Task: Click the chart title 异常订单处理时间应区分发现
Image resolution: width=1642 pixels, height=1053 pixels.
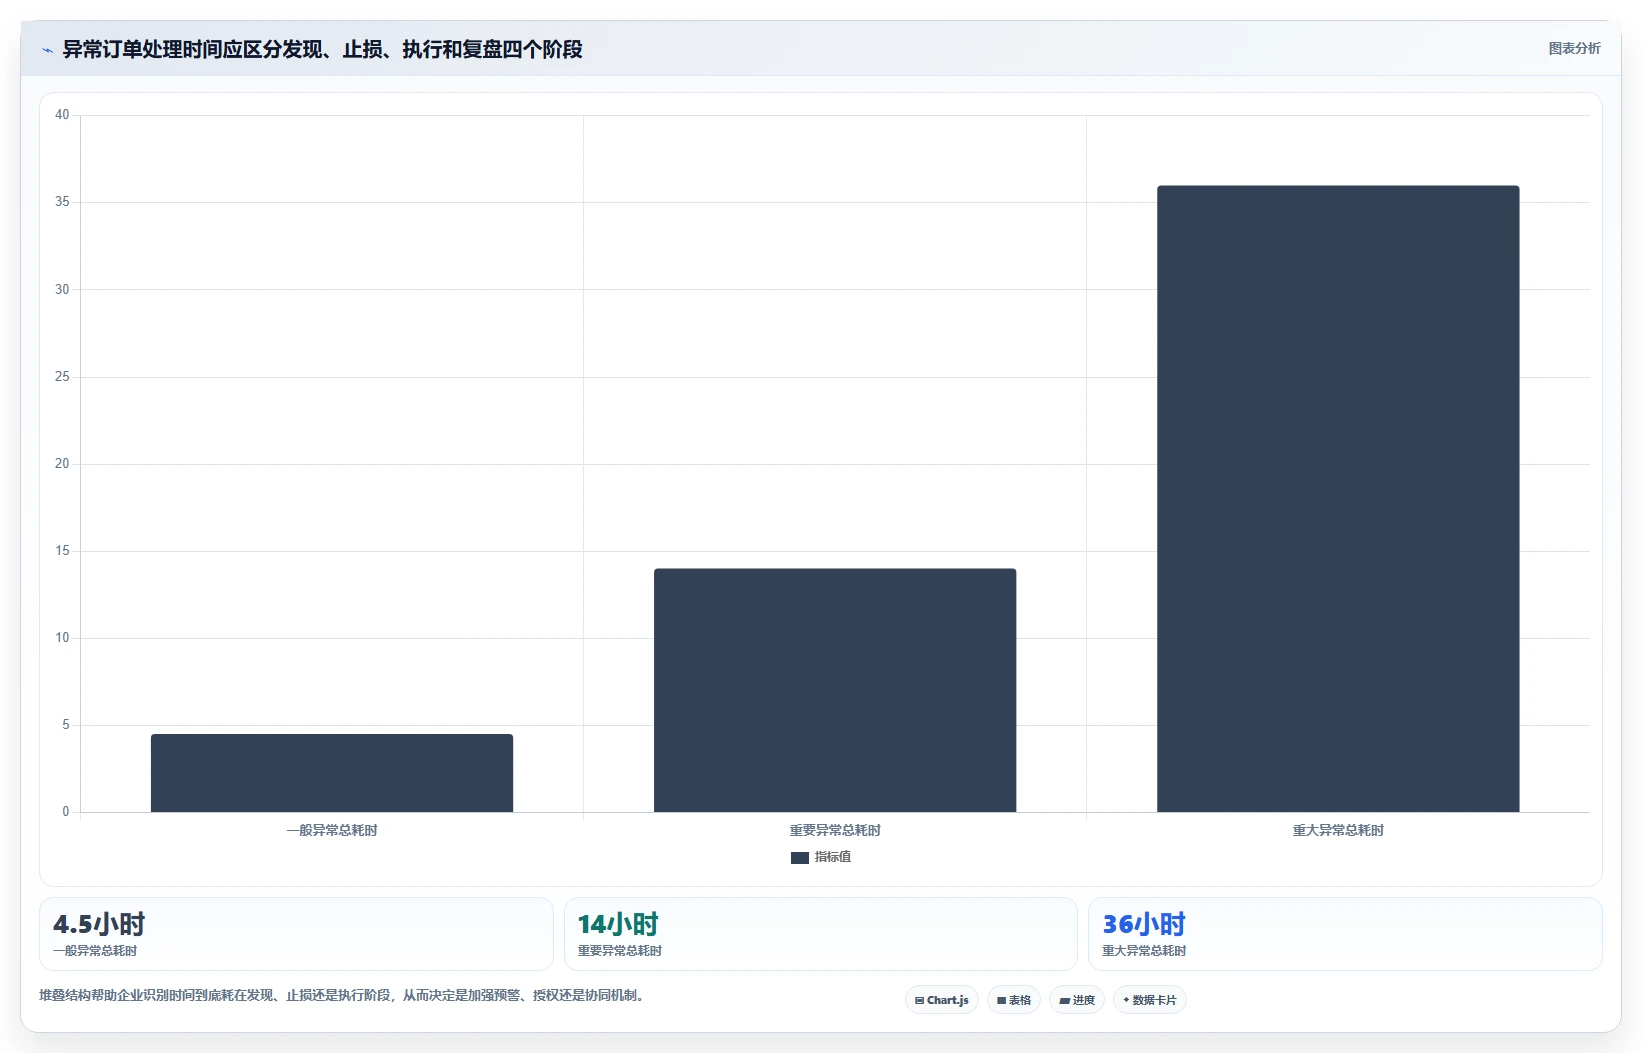Action: coord(322,49)
